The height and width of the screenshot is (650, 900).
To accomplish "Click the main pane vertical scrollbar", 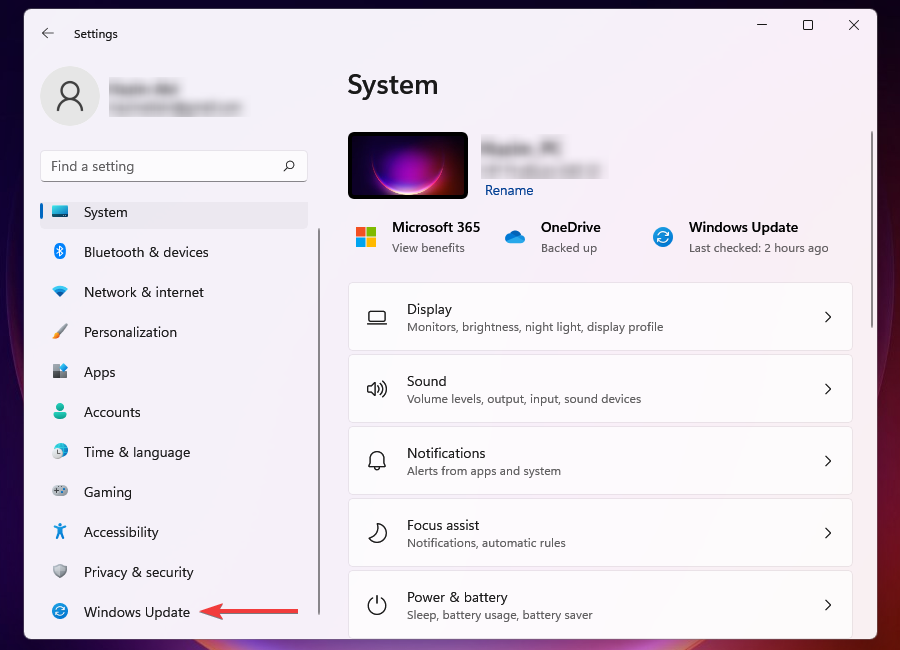I will (871, 230).
